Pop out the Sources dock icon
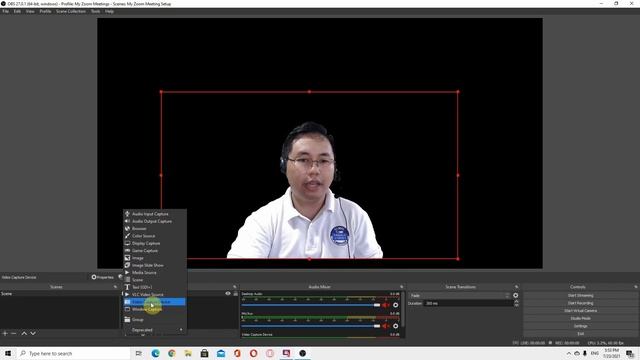 click(235, 287)
